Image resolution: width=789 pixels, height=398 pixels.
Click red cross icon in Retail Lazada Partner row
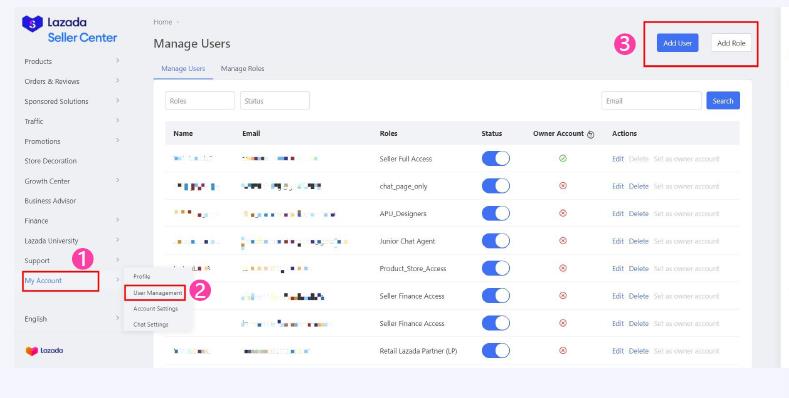563,351
